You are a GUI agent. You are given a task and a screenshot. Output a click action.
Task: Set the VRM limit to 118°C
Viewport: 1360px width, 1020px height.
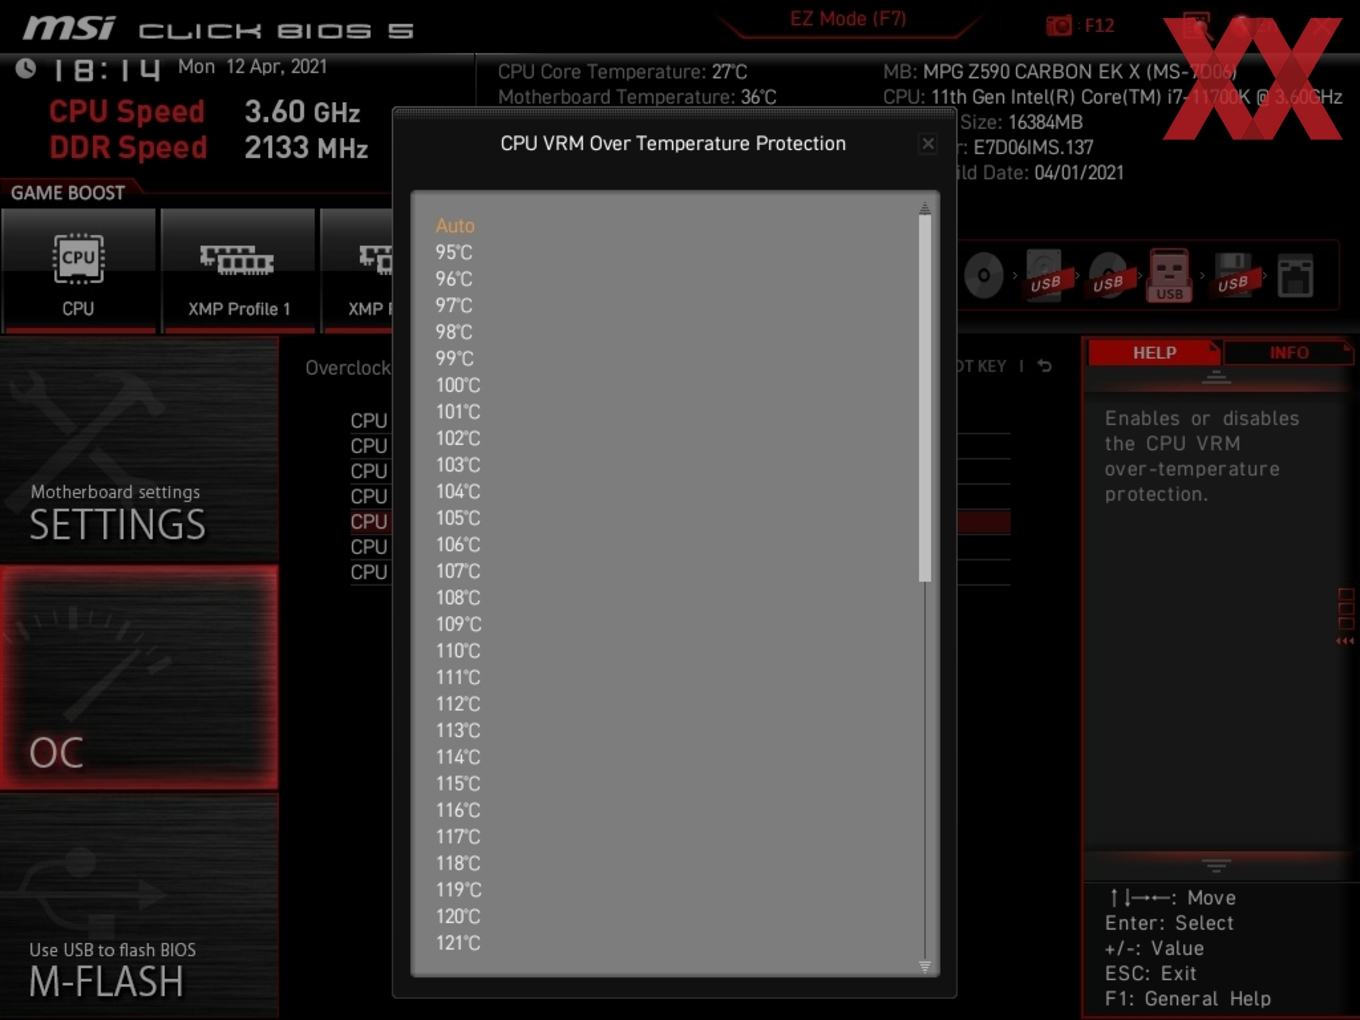[x=458, y=863]
